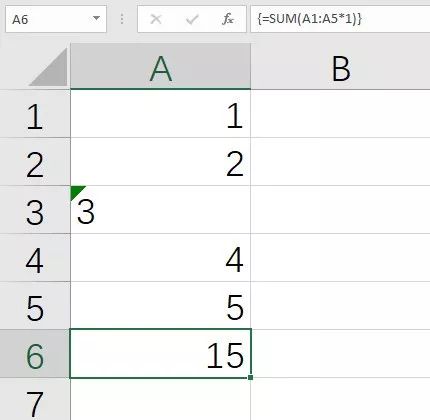Select cell A1 containing 1
Viewport: 430px width, 420px height.
(160, 114)
